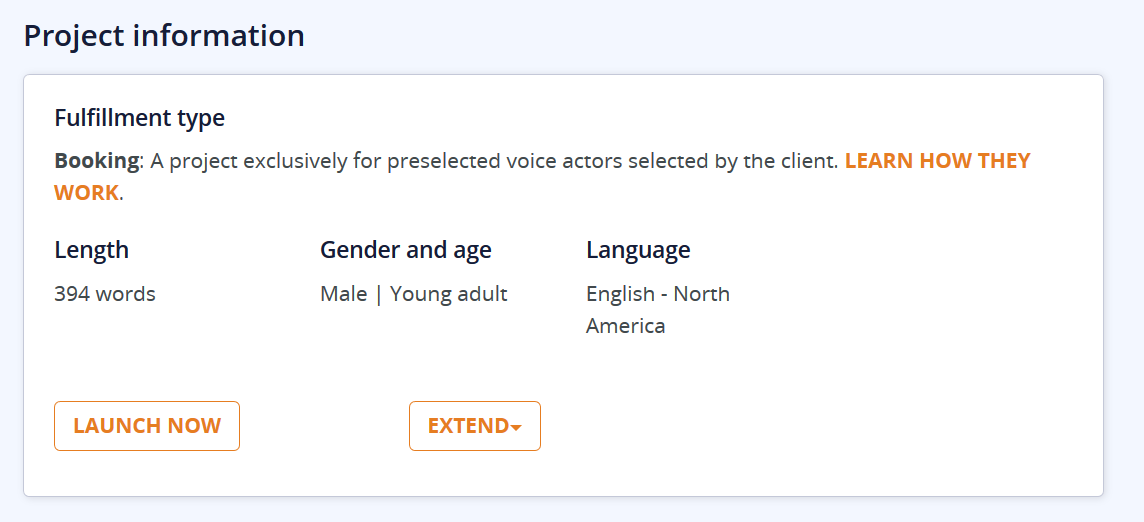The image size is (1144, 522).
Task: Click the Project information heading
Action: [x=164, y=36]
